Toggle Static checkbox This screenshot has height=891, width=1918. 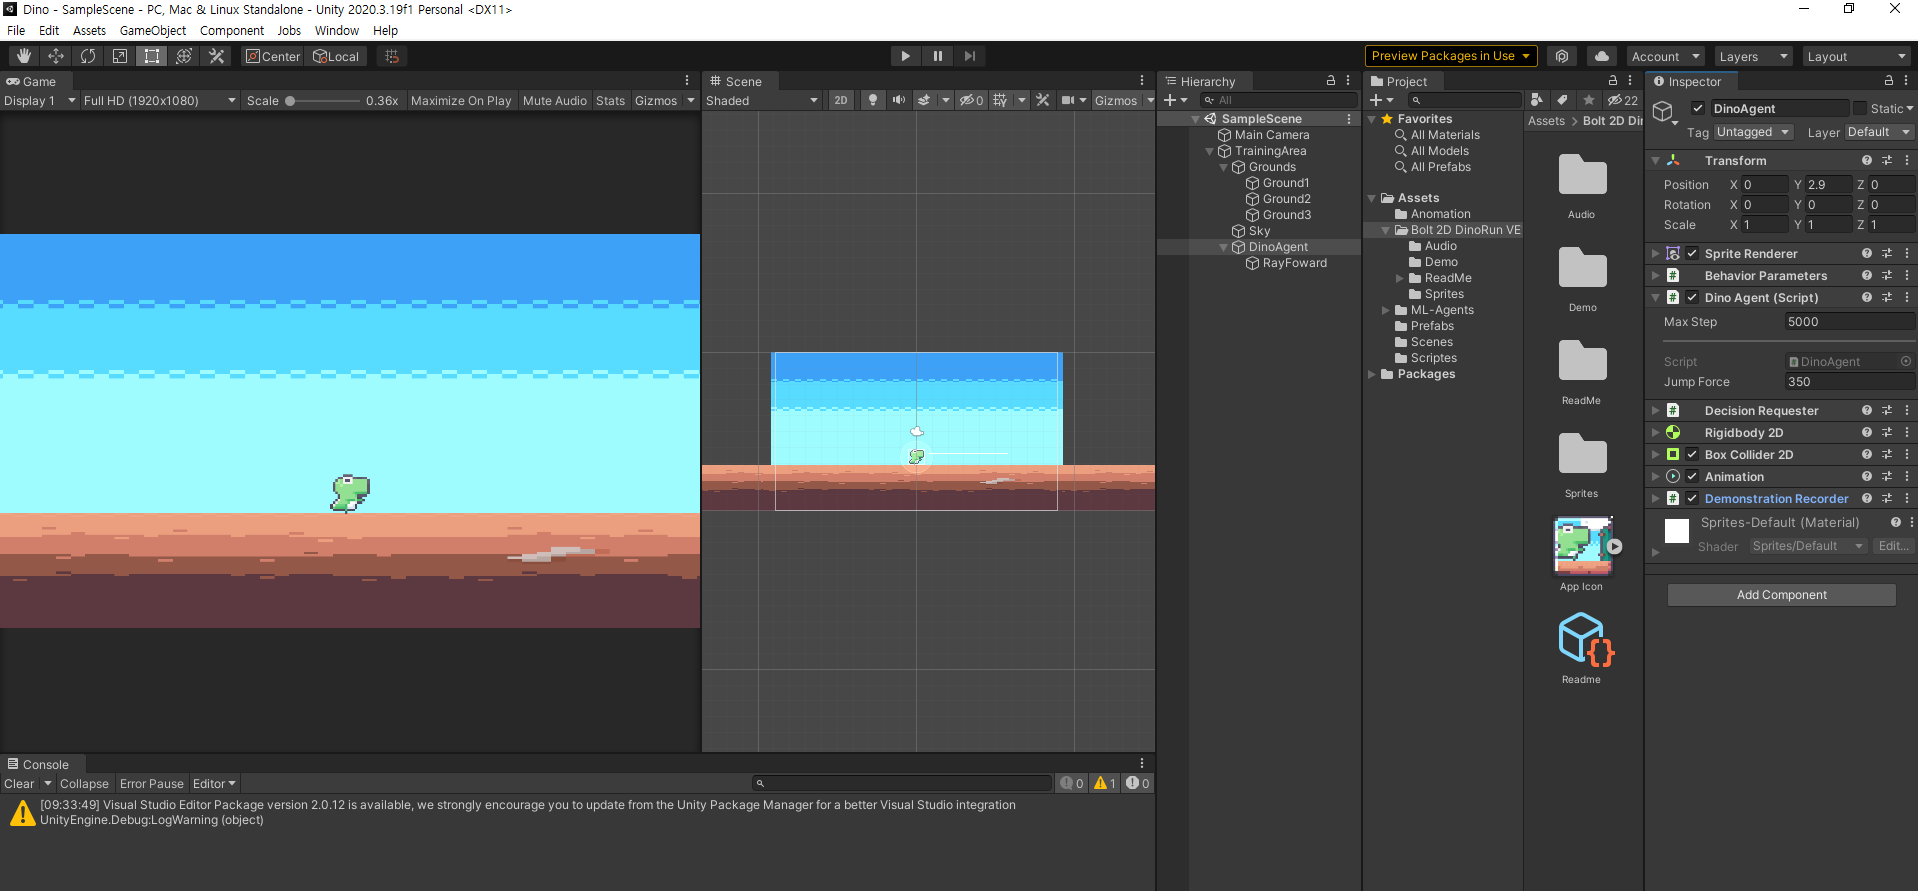tap(1860, 109)
